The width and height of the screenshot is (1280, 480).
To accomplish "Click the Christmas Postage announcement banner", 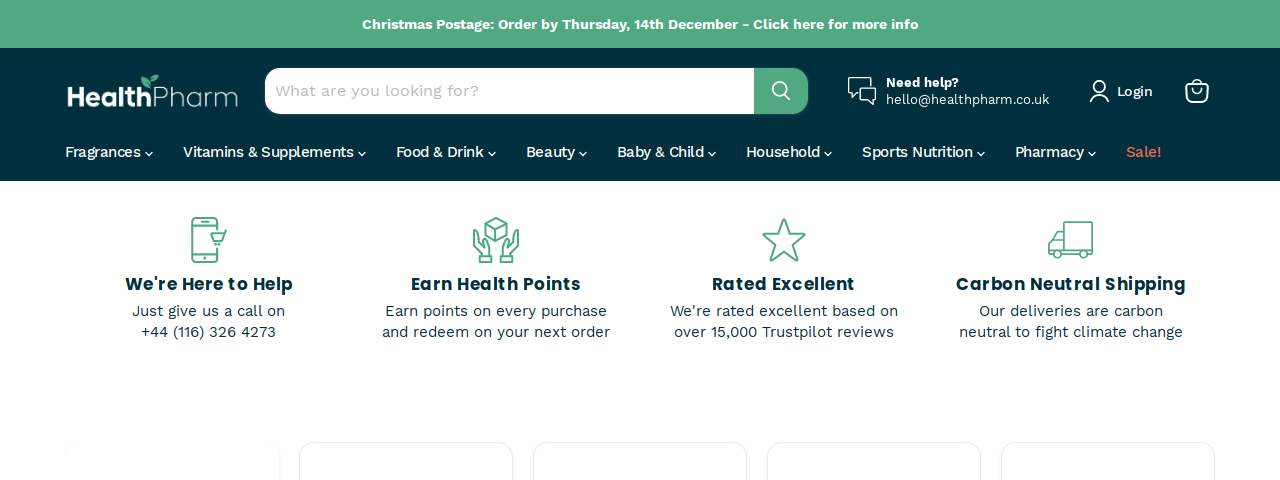I will point(640,24).
